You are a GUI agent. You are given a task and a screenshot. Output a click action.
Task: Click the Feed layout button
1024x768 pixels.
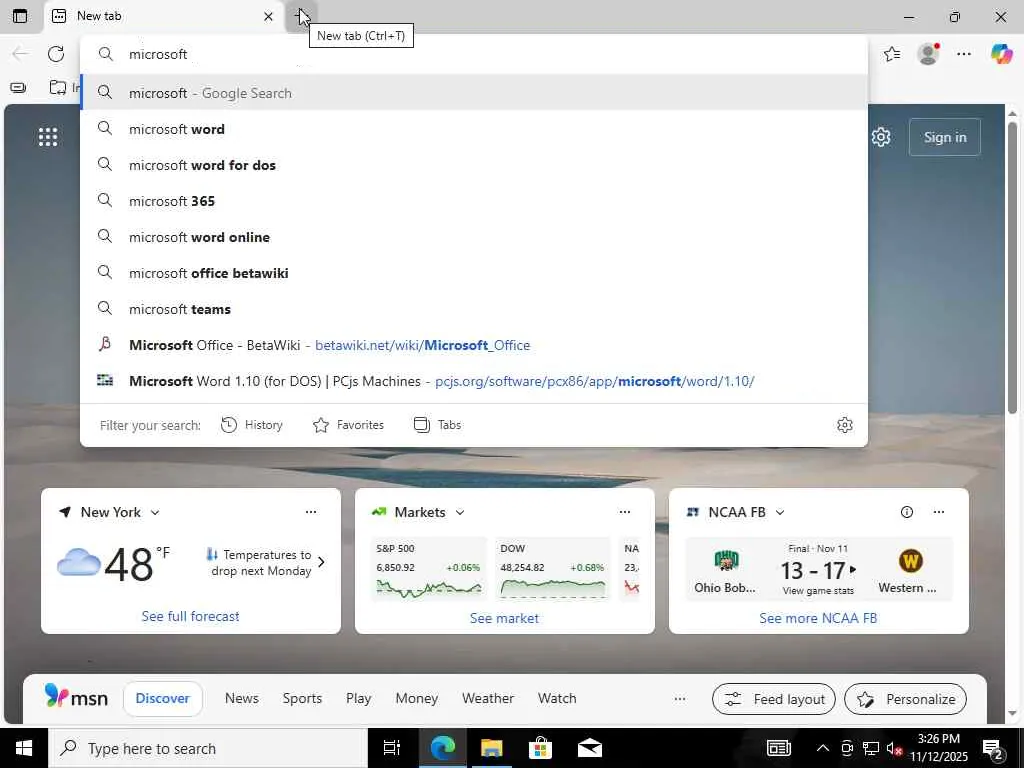point(773,699)
